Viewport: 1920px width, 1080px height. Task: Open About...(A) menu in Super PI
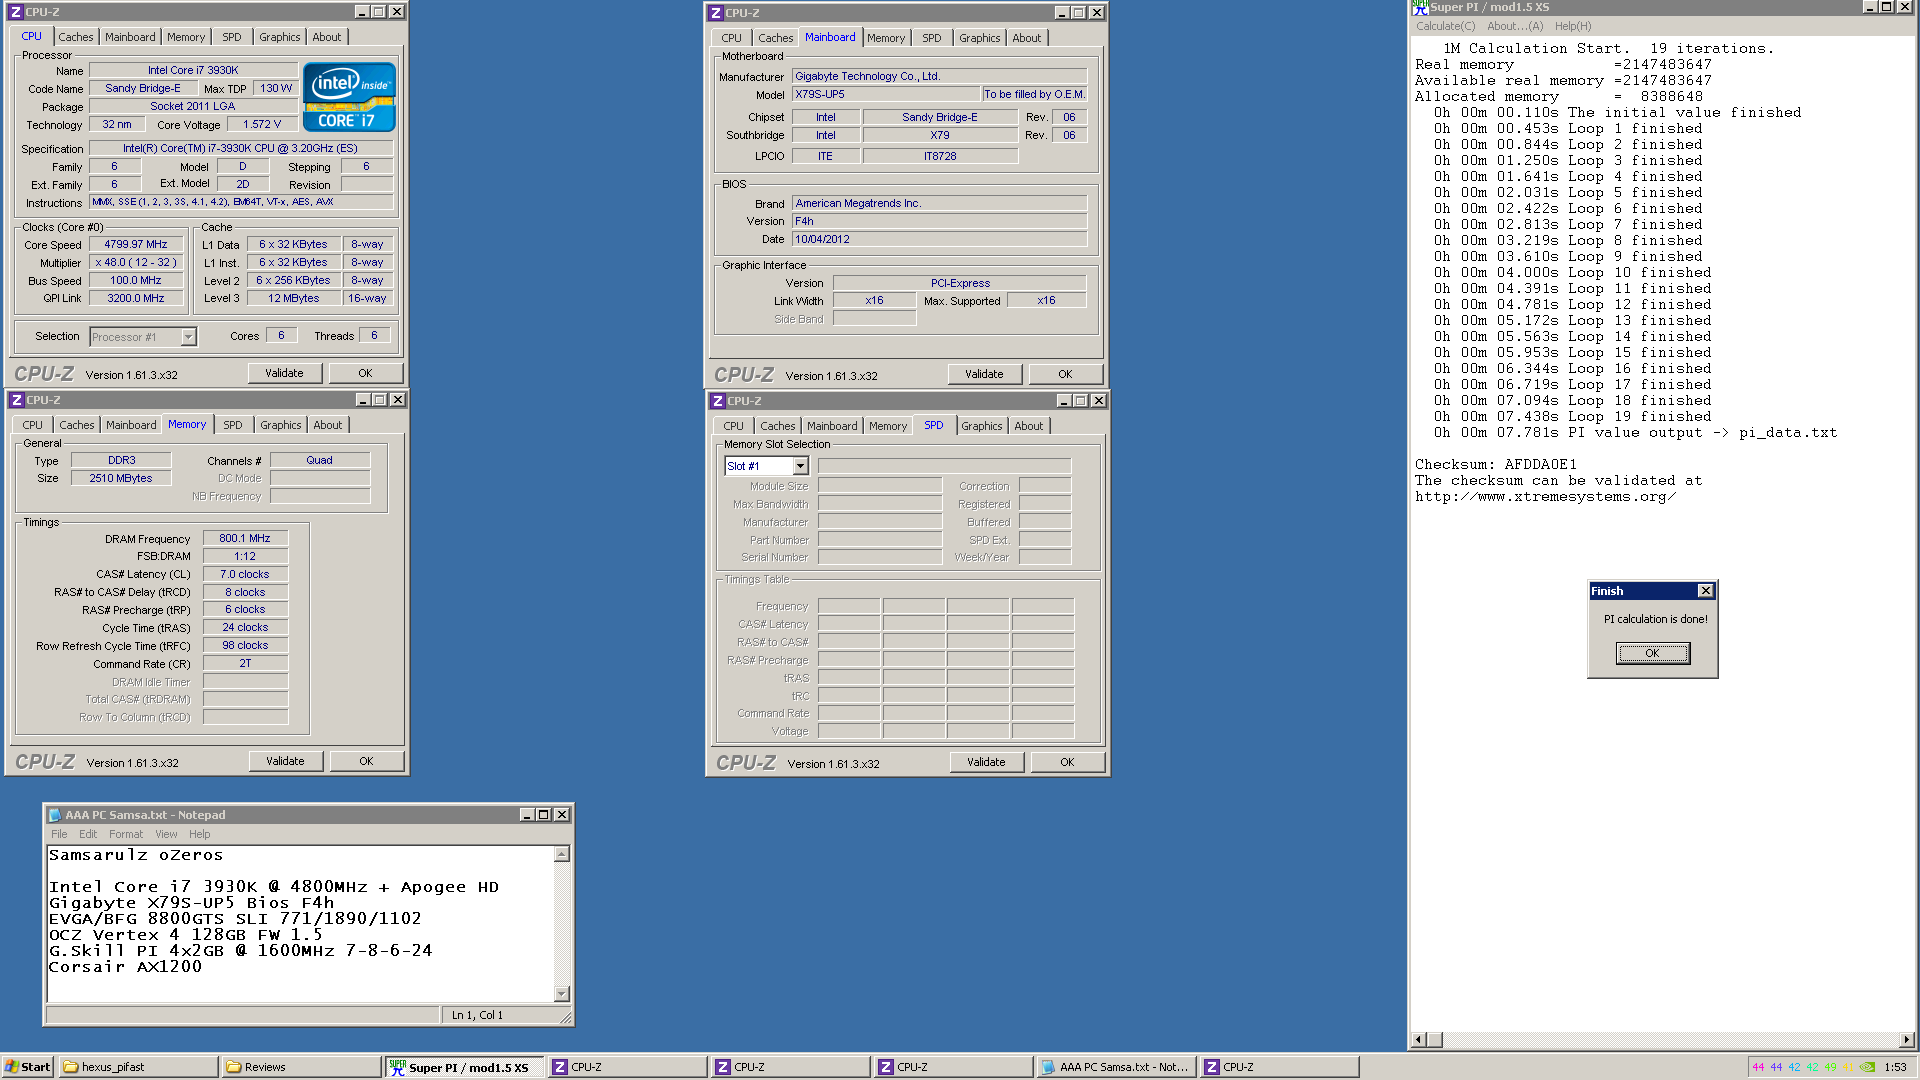click(1515, 26)
